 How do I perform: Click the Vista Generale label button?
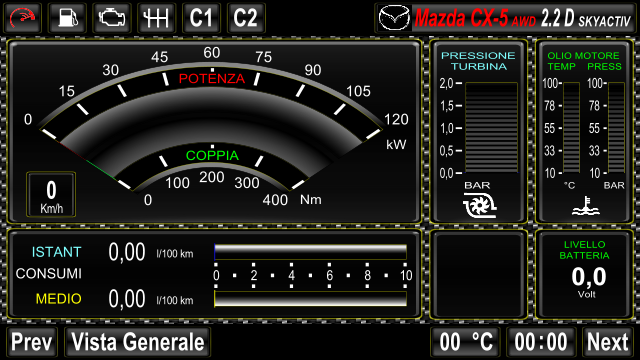pyautogui.click(x=138, y=342)
